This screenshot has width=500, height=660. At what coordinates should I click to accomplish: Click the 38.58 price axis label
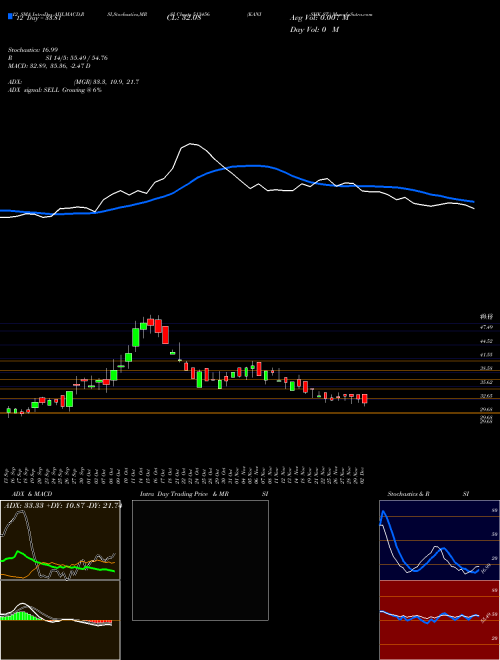pyautogui.click(x=487, y=368)
